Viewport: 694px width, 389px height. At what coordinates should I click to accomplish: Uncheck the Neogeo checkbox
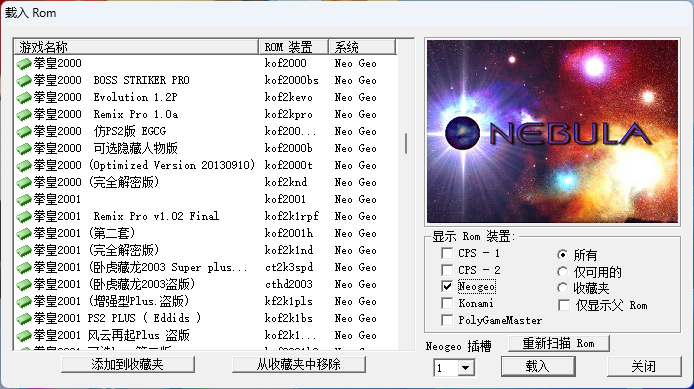coord(447,286)
